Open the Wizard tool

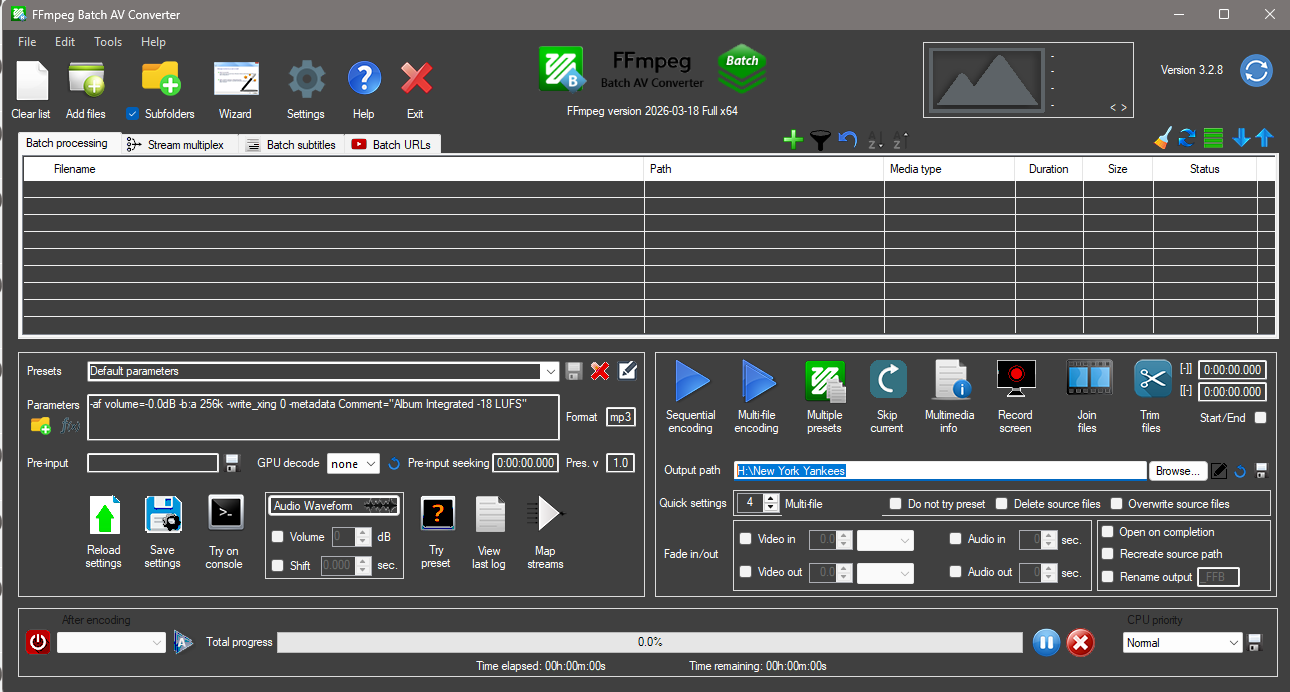[x=236, y=79]
